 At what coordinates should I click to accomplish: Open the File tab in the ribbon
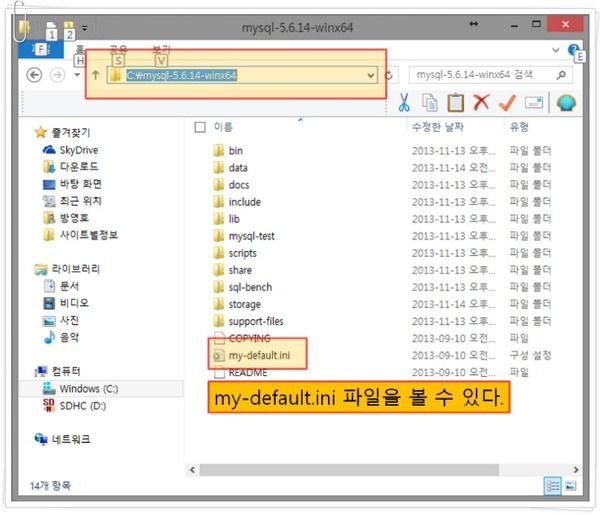(x=41, y=50)
